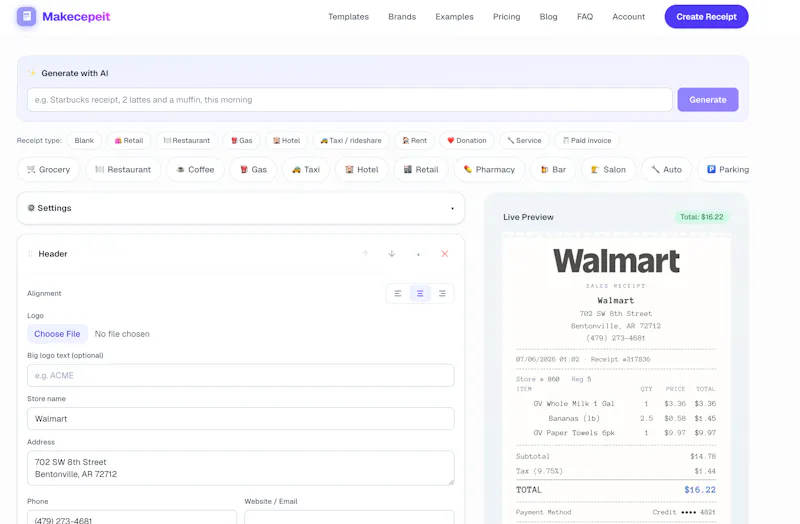The width and height of the screenshot is (800, 524).
Task: Click Makecepeit brand name link
Action: coord(76,17)
